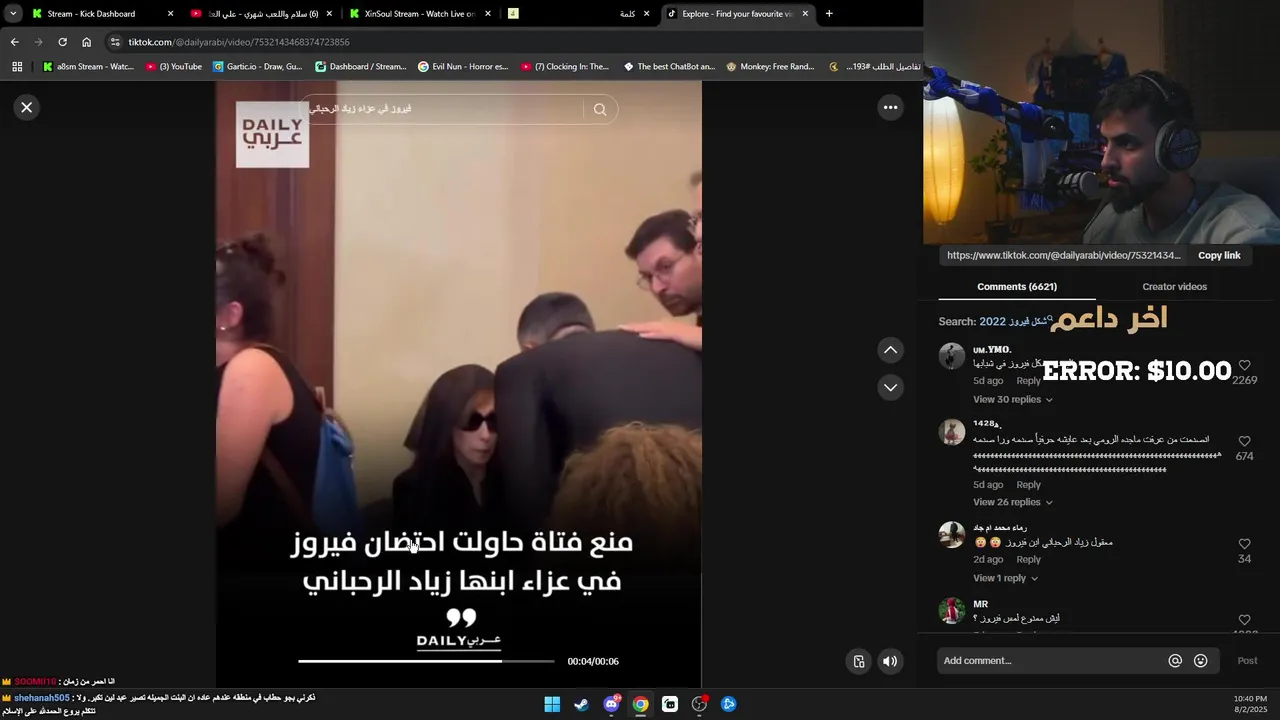Open the tab search dropdown in Chrome
The width and height of the screenshot is (1280, 720).
click(13, 14)
